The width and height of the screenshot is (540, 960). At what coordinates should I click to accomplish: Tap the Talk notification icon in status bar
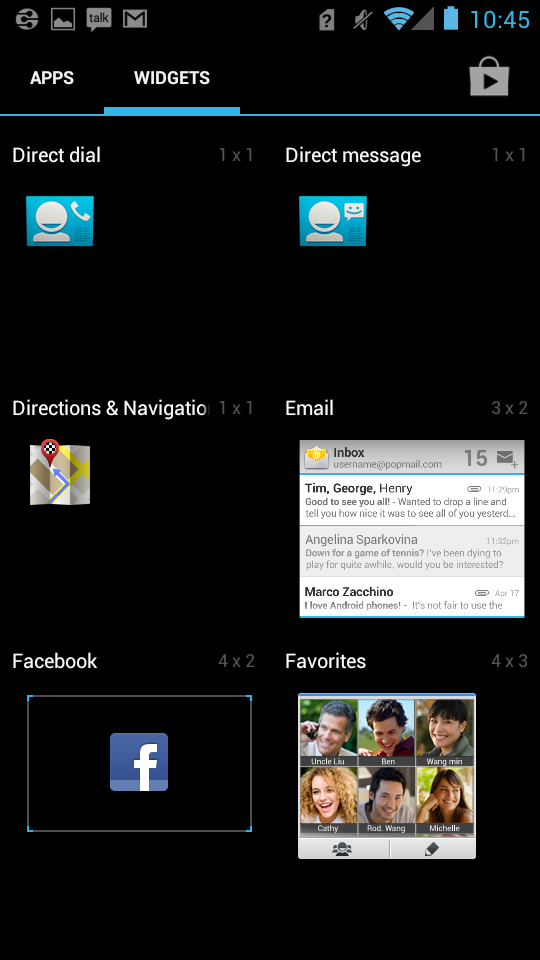coord(99,19)
